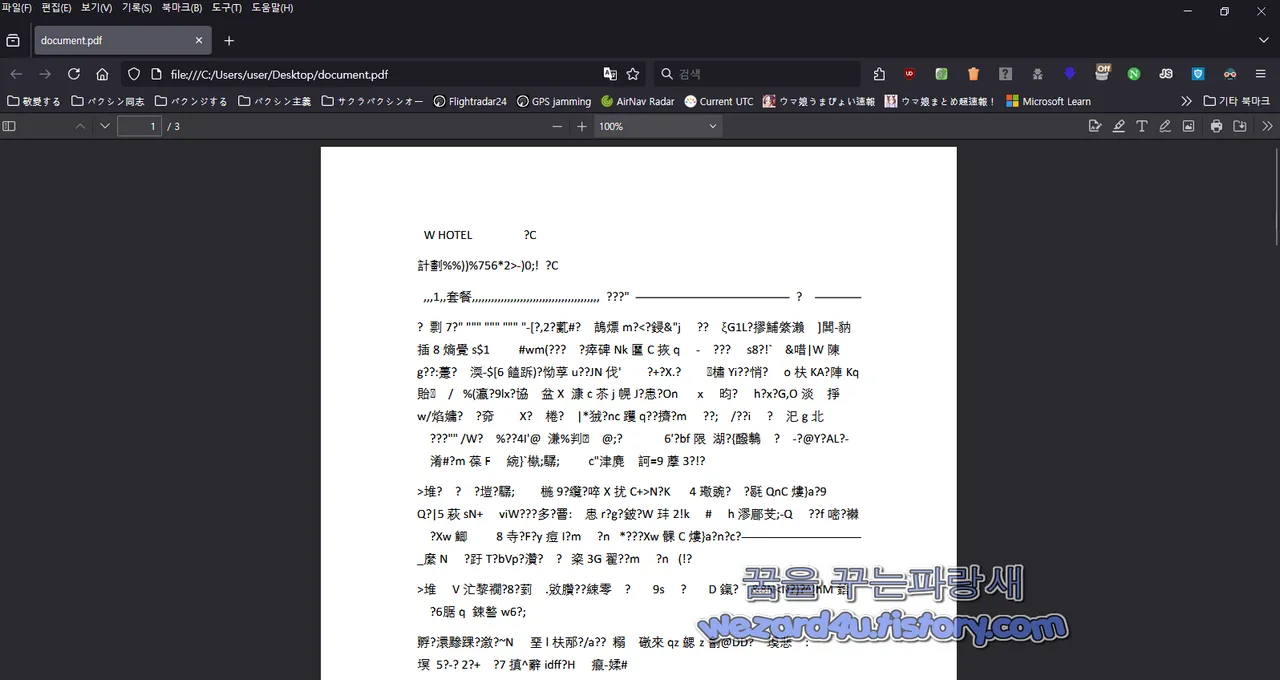1280x680 pixels.
Task: Click the back navigation arrow
Action: pyautogui.click(x=16, y=74)
